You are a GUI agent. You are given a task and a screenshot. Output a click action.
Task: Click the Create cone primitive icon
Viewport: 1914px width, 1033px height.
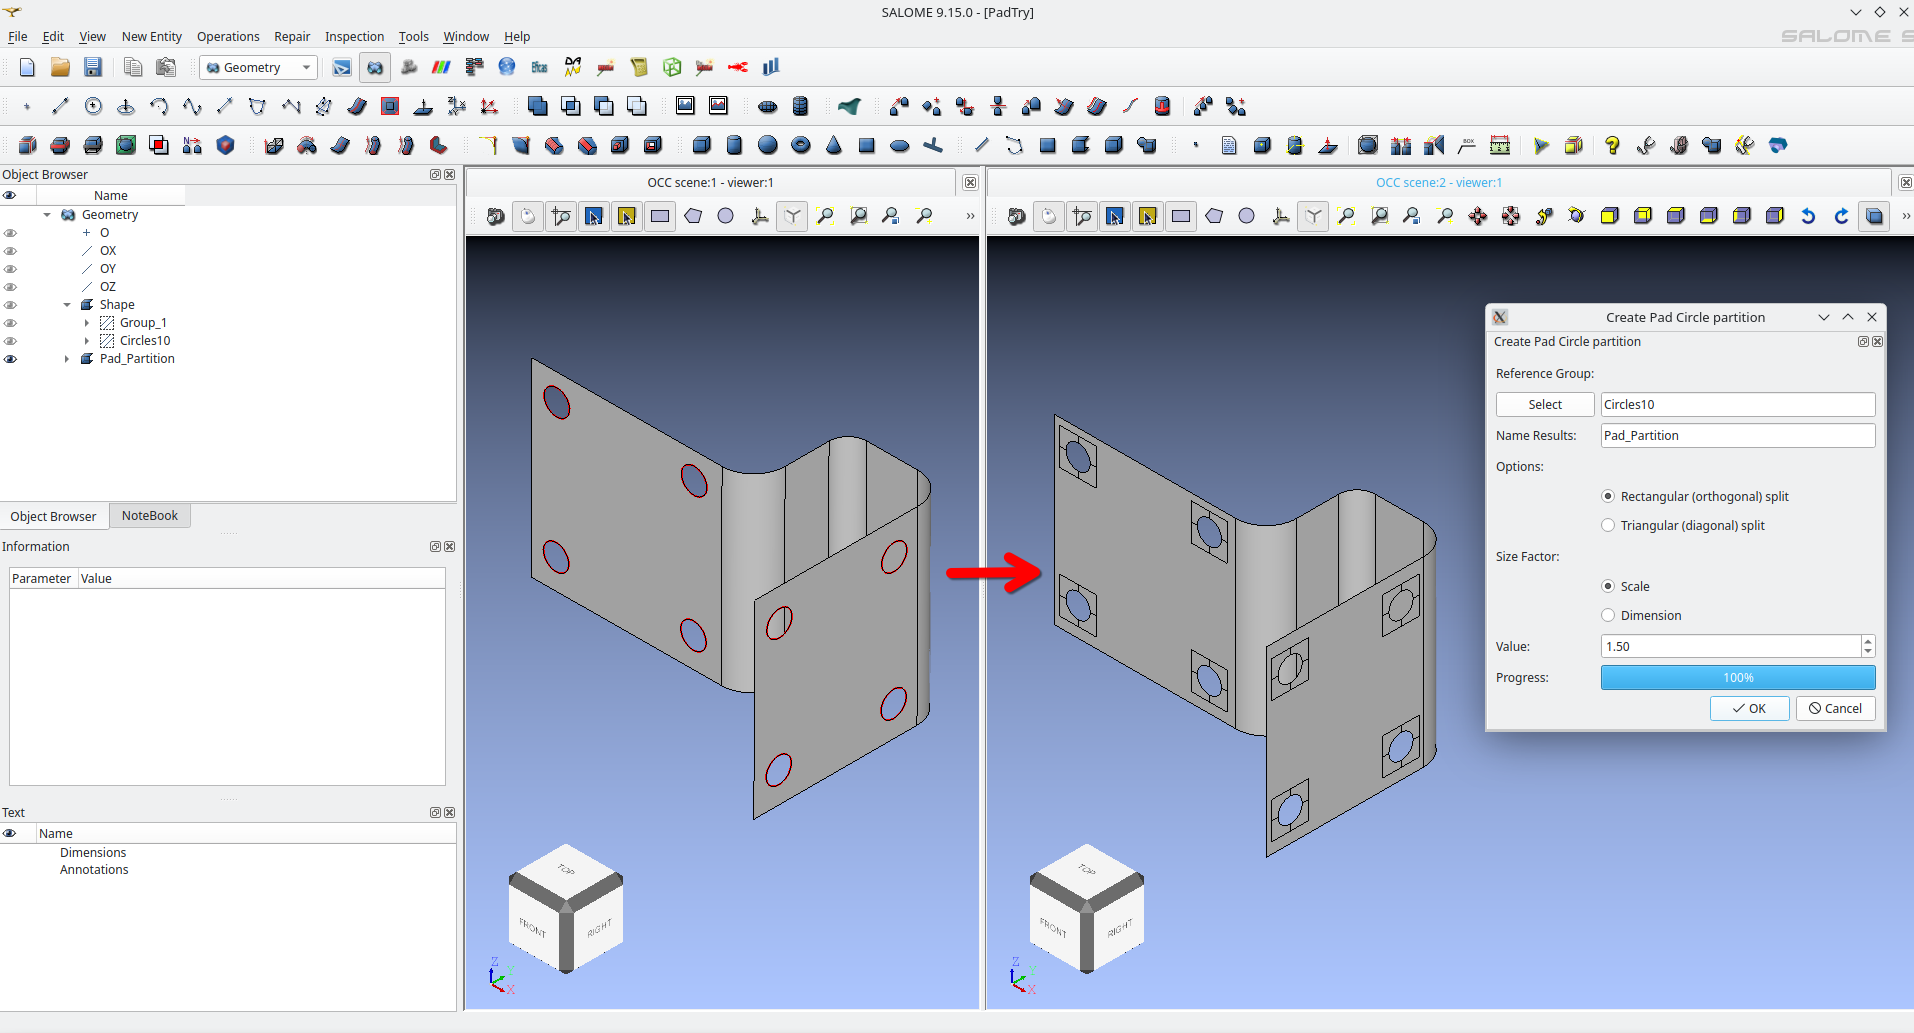click(833, 145)
